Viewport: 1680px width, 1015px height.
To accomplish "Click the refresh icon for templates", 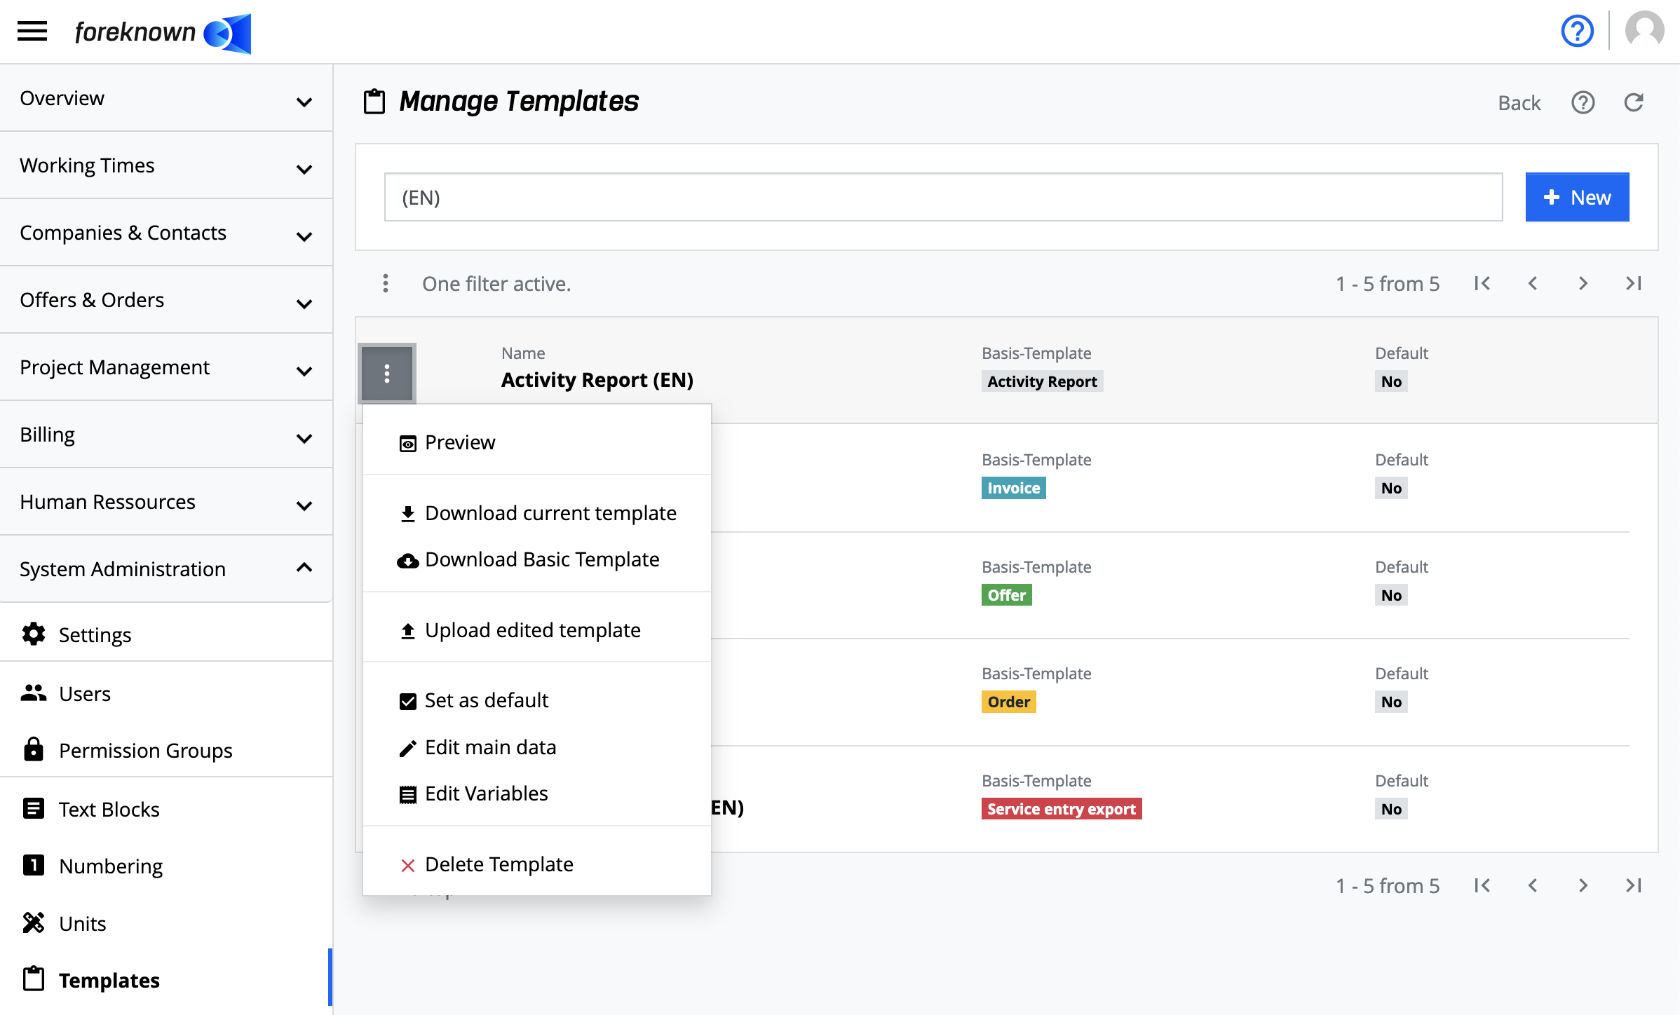I will coord(1633,103).
